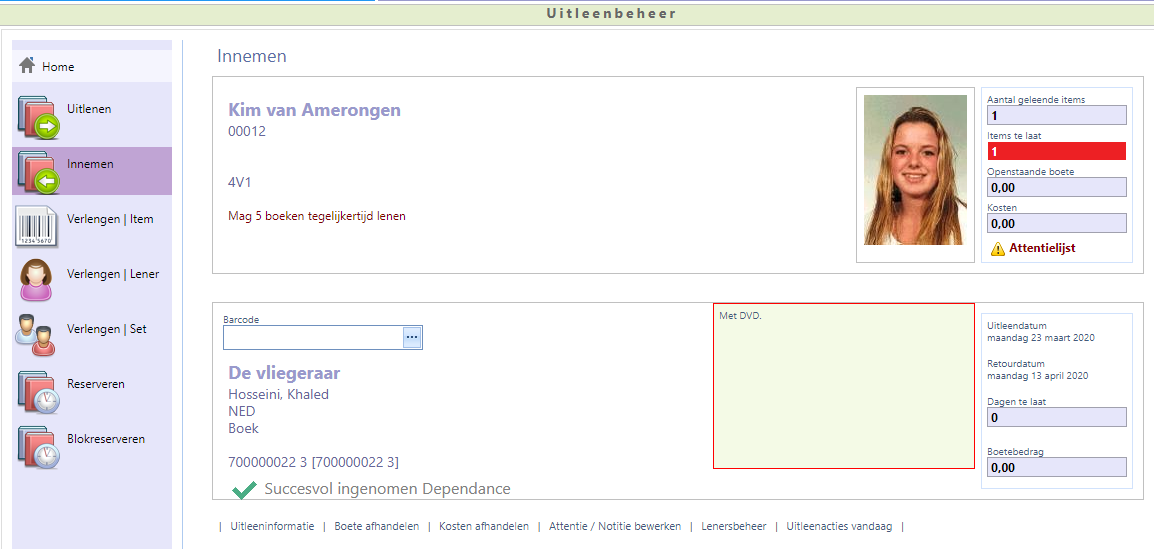
Task: Open Verlengen | Set label
Action: pyautogui.click(x=107, y=329)
